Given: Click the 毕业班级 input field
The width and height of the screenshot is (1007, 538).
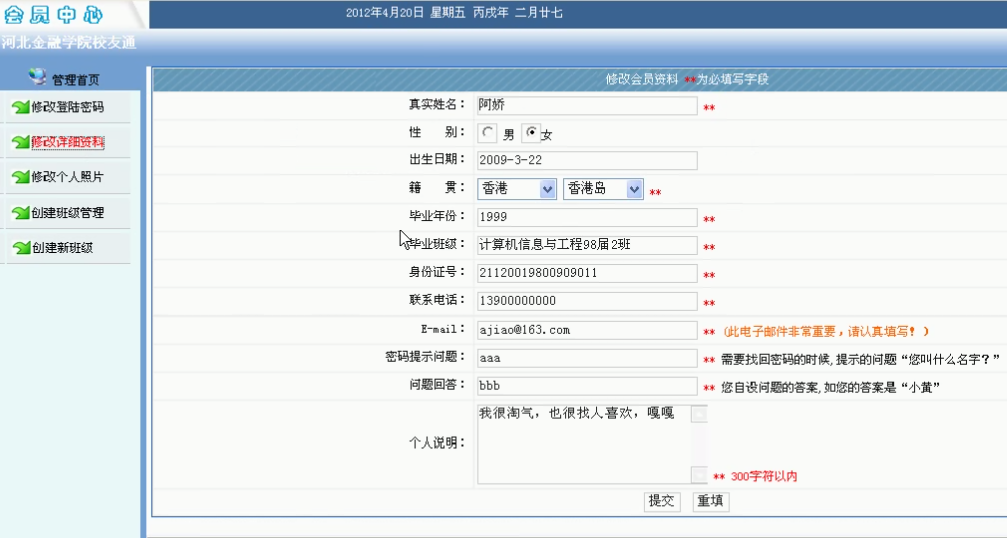Looking at the screenshot, I should tap(587, 245).
